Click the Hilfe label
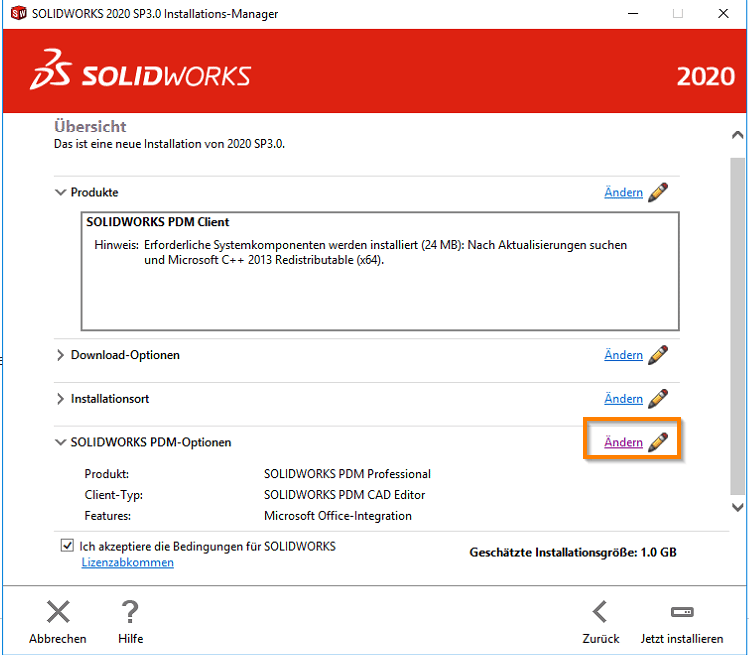This screenshot has width=749, height=655. [130, 639]
